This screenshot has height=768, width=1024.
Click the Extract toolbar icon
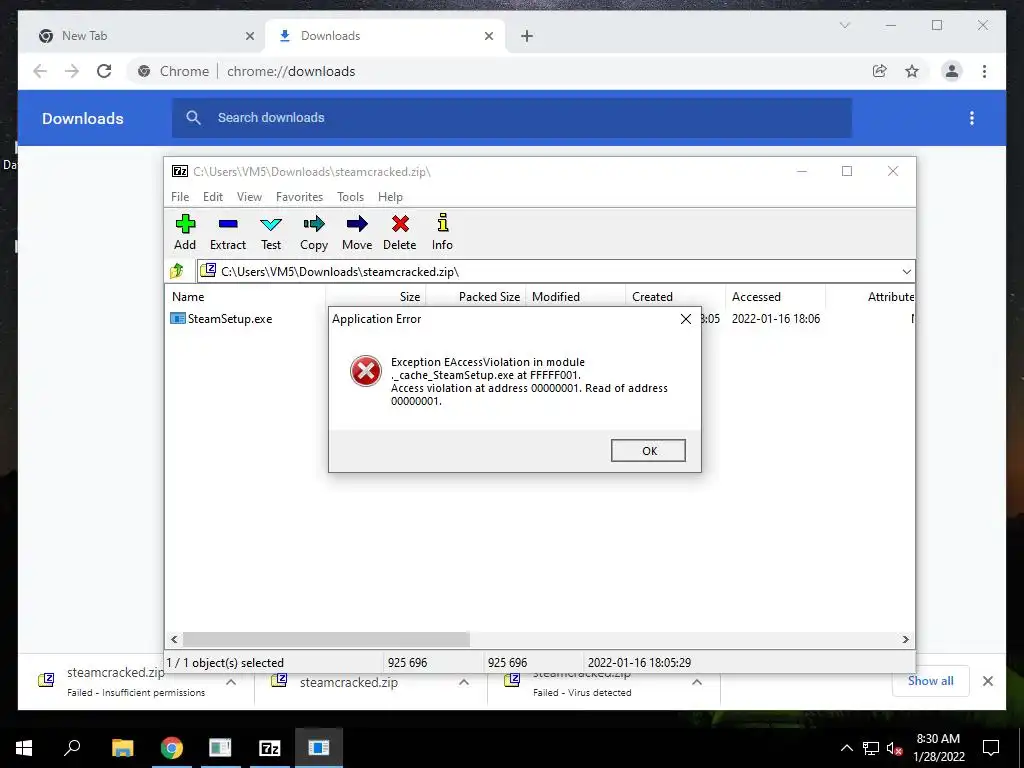(228, 225)
